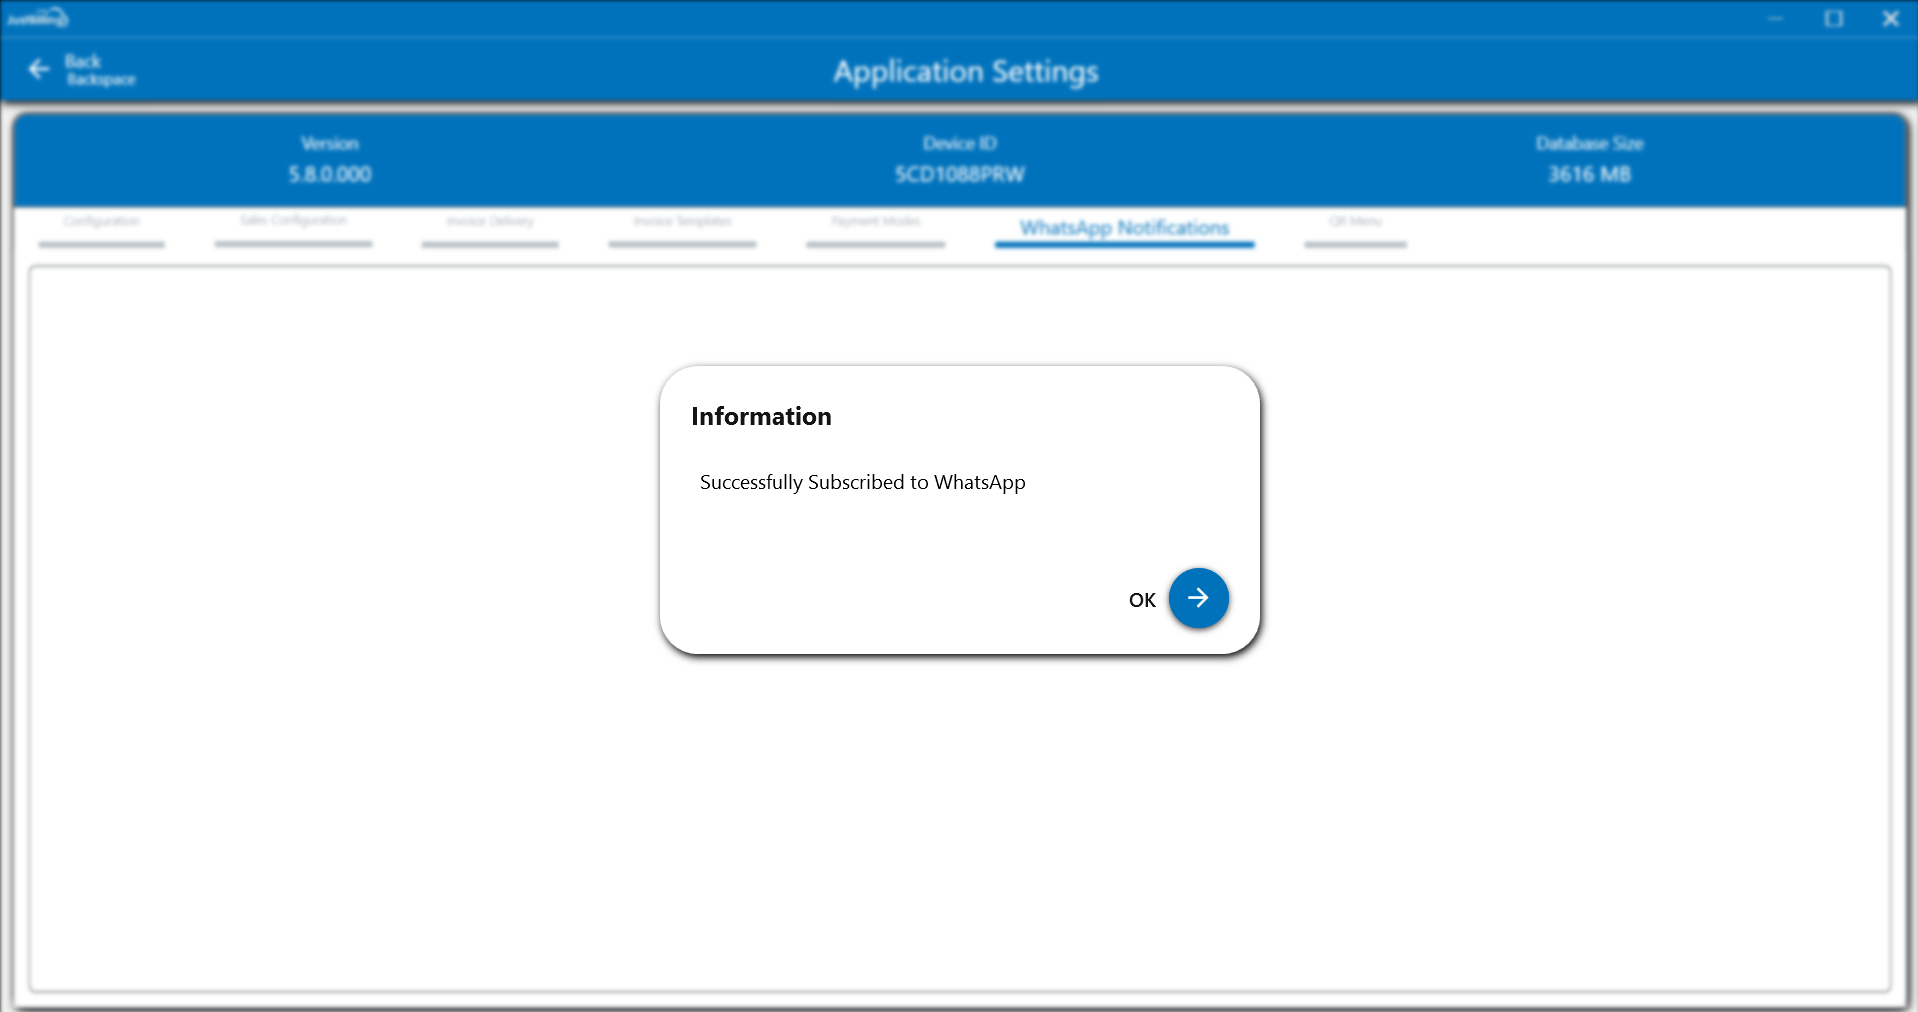Click the OK text label in the dialog
1918x1012 pixels.
click(x=1142, y=600)
